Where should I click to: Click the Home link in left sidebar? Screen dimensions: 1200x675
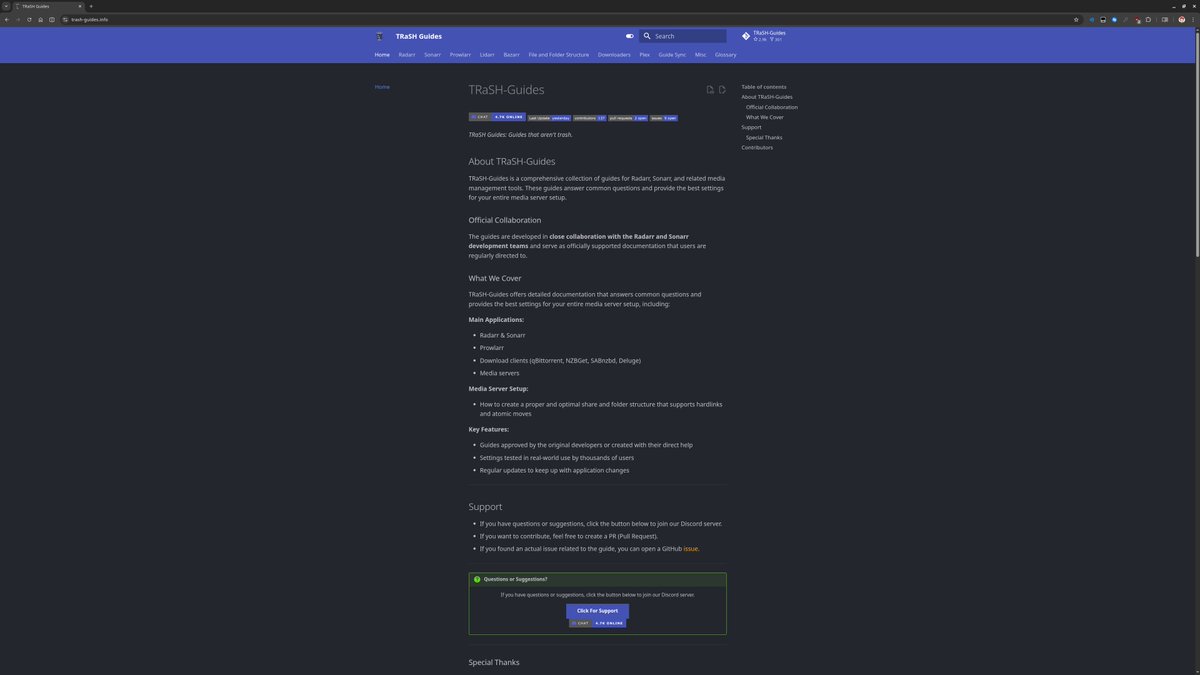pyautogui.click(x=382, y=87)
